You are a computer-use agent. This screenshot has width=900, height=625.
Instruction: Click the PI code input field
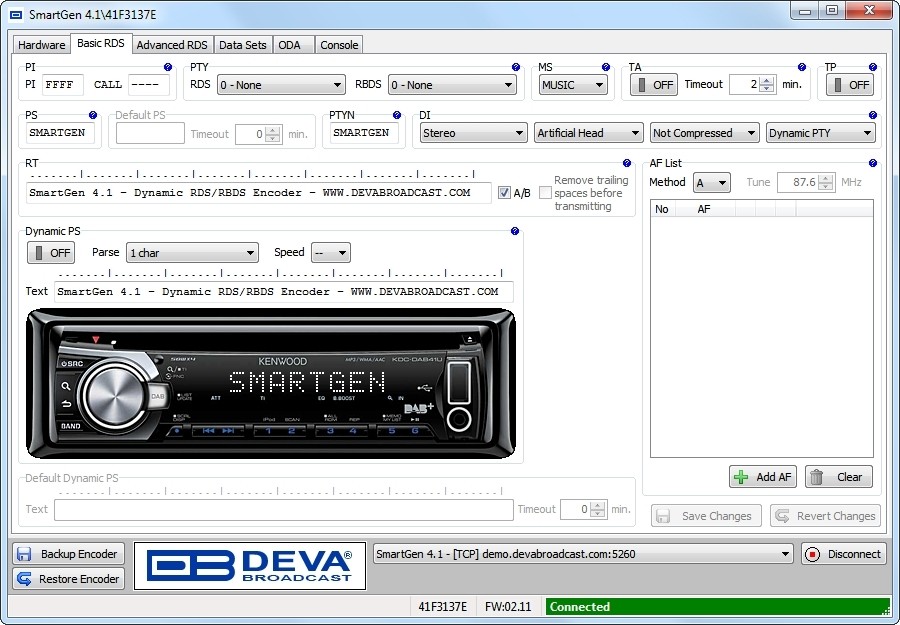(63, 85)
